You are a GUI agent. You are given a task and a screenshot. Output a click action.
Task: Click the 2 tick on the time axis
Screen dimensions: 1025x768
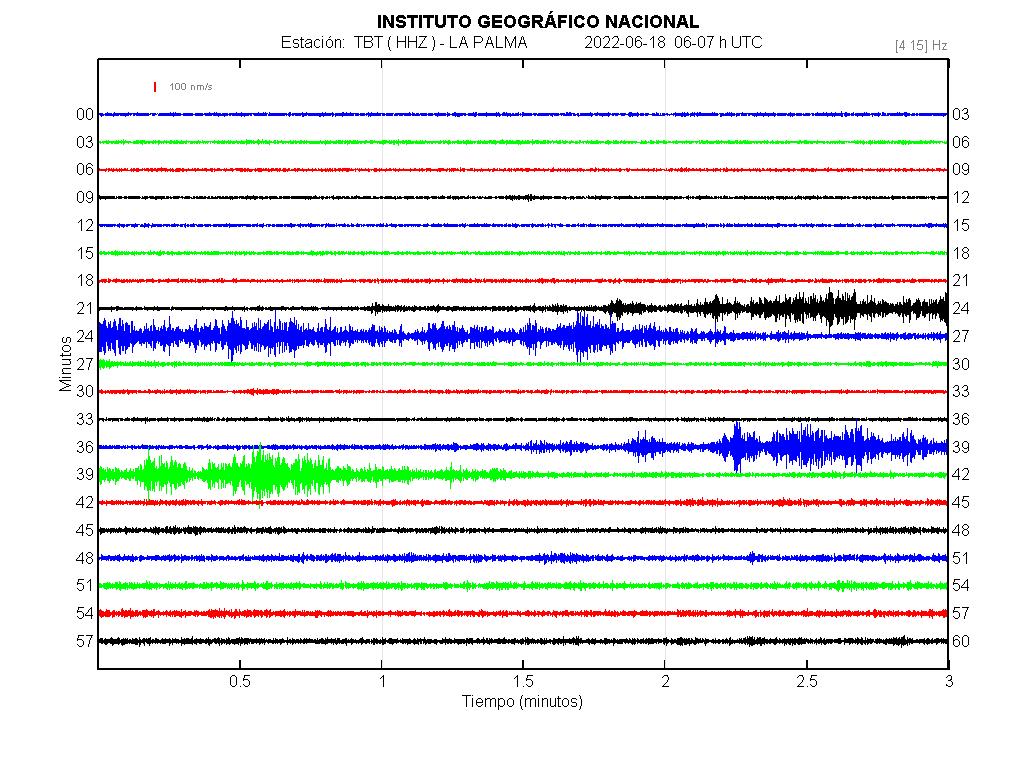665,681
